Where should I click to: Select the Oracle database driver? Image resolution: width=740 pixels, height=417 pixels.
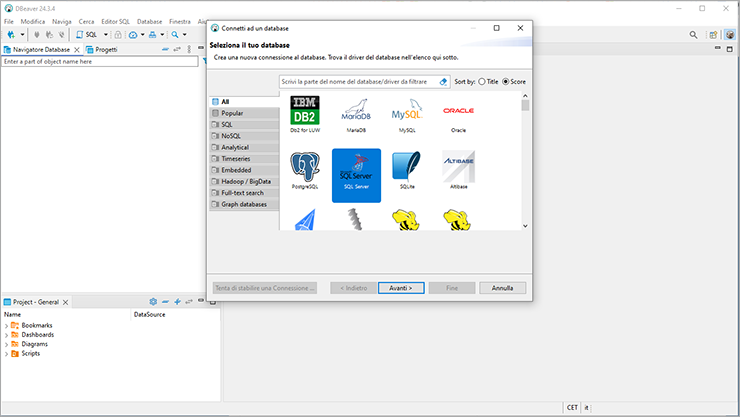coord(458,114)
